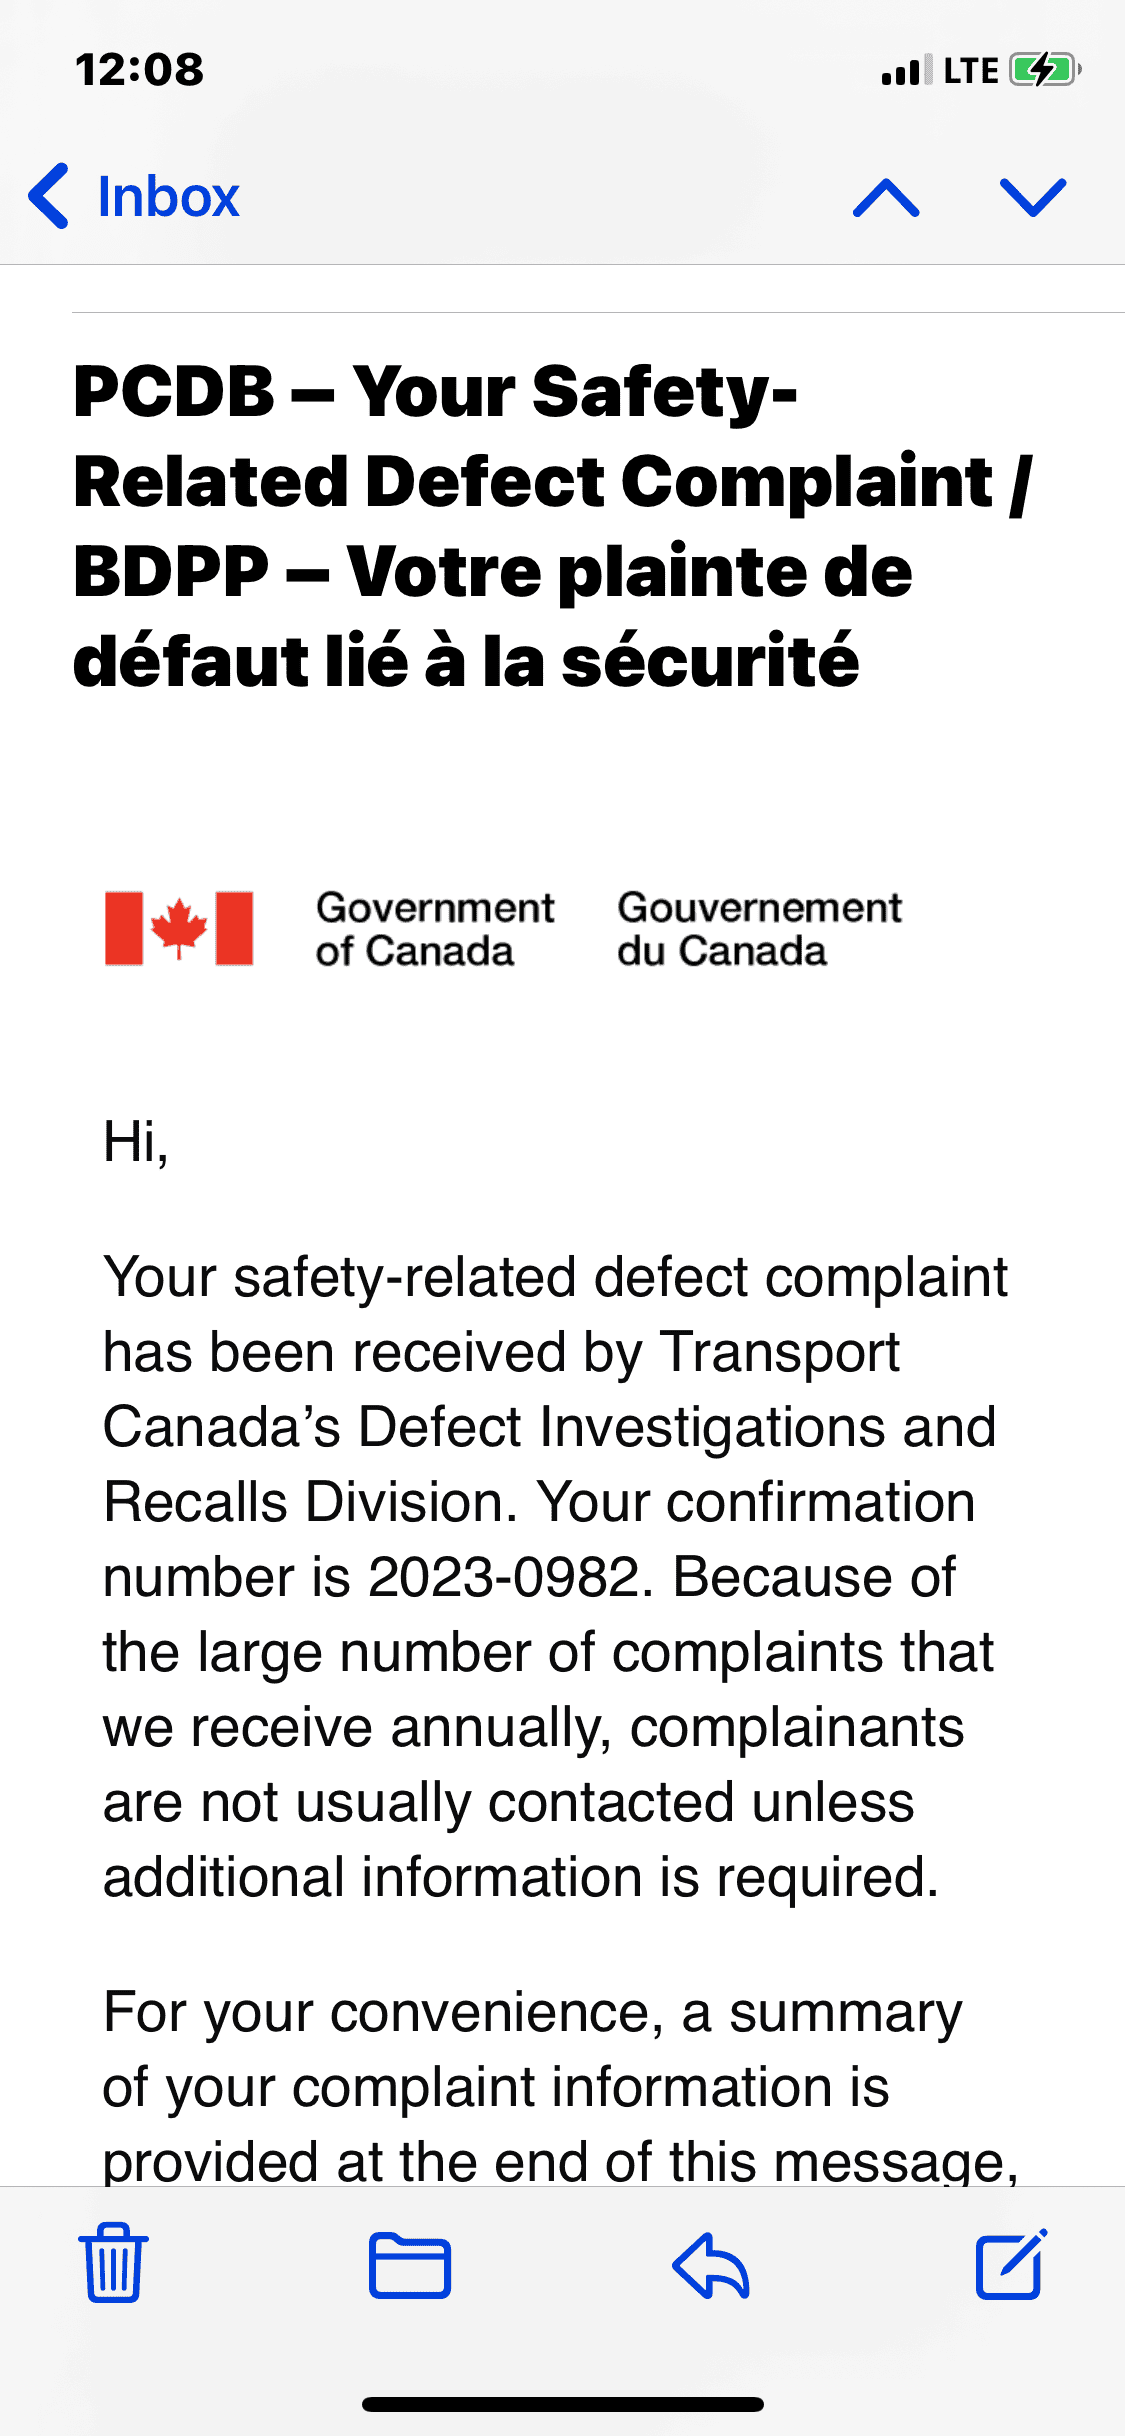
Task: Return to the Inbox label
Action: click(x=168, y=196)
